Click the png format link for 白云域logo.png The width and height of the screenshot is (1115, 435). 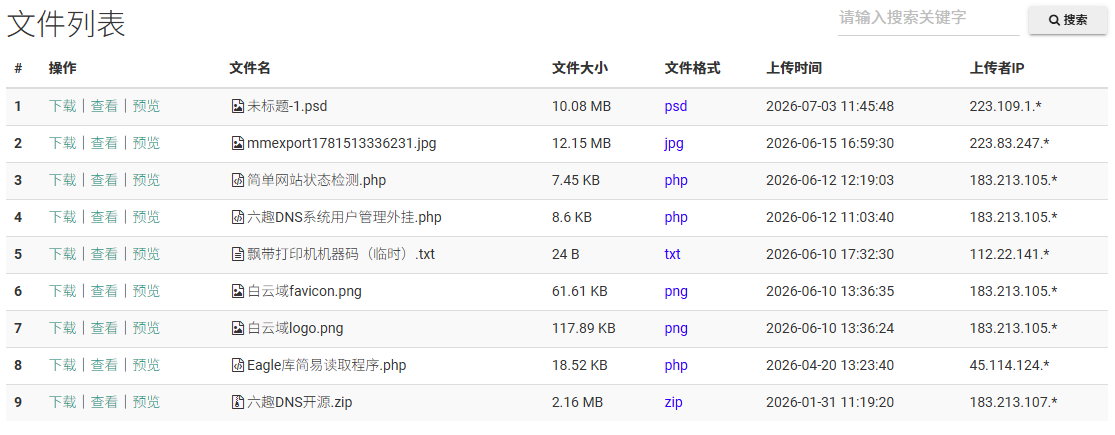tap(676, 328)
